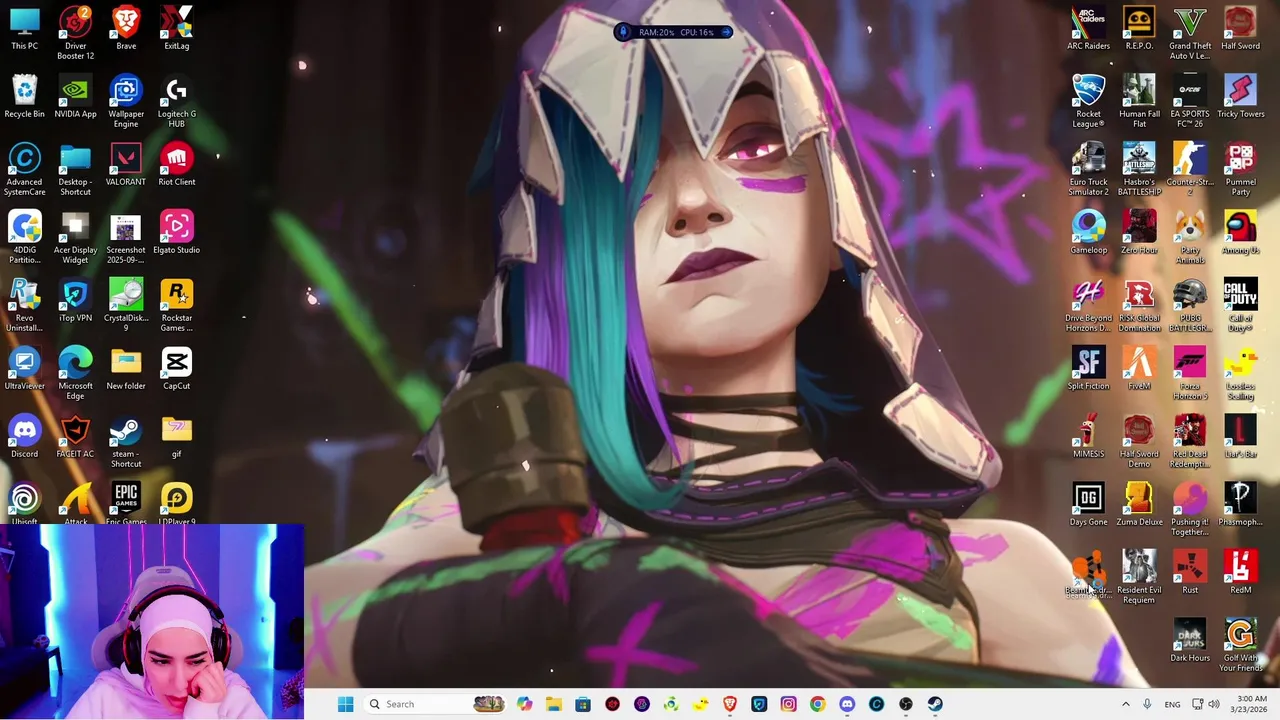
Task: Switch input language via ENG indicator
Action: coord(1172,704)
